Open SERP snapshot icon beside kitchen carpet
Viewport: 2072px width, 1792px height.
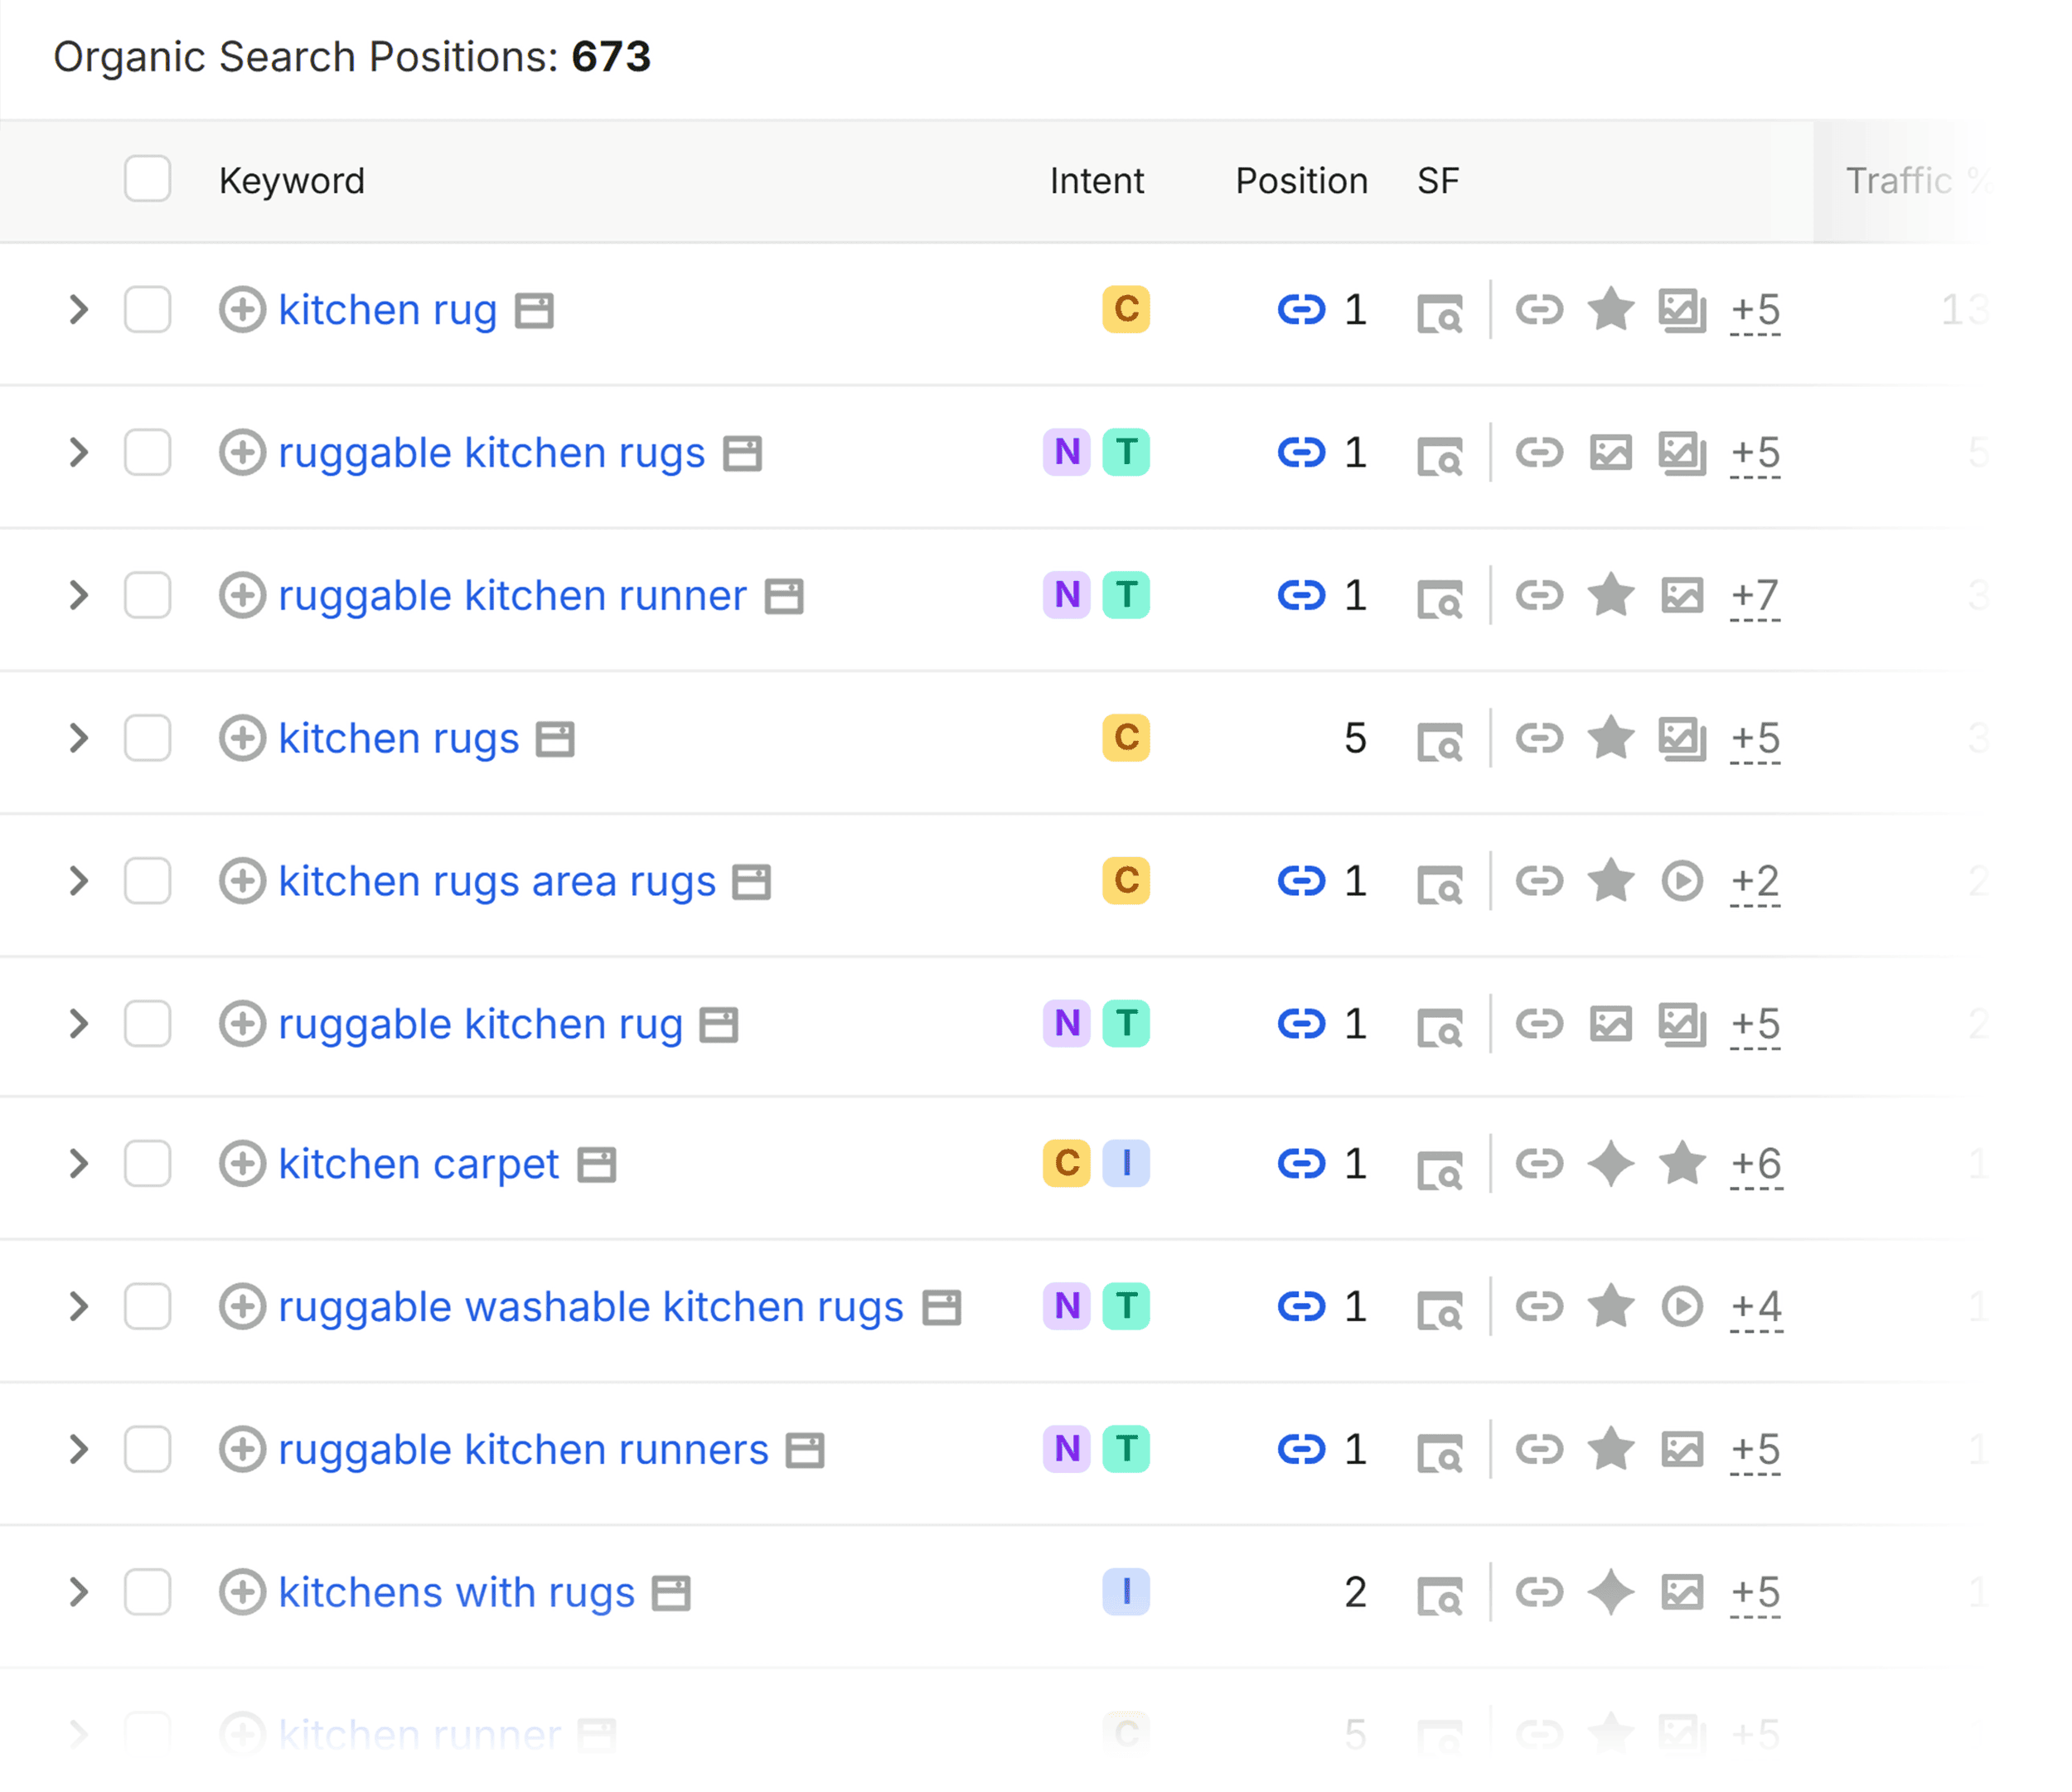click(x=596, y=1164)
